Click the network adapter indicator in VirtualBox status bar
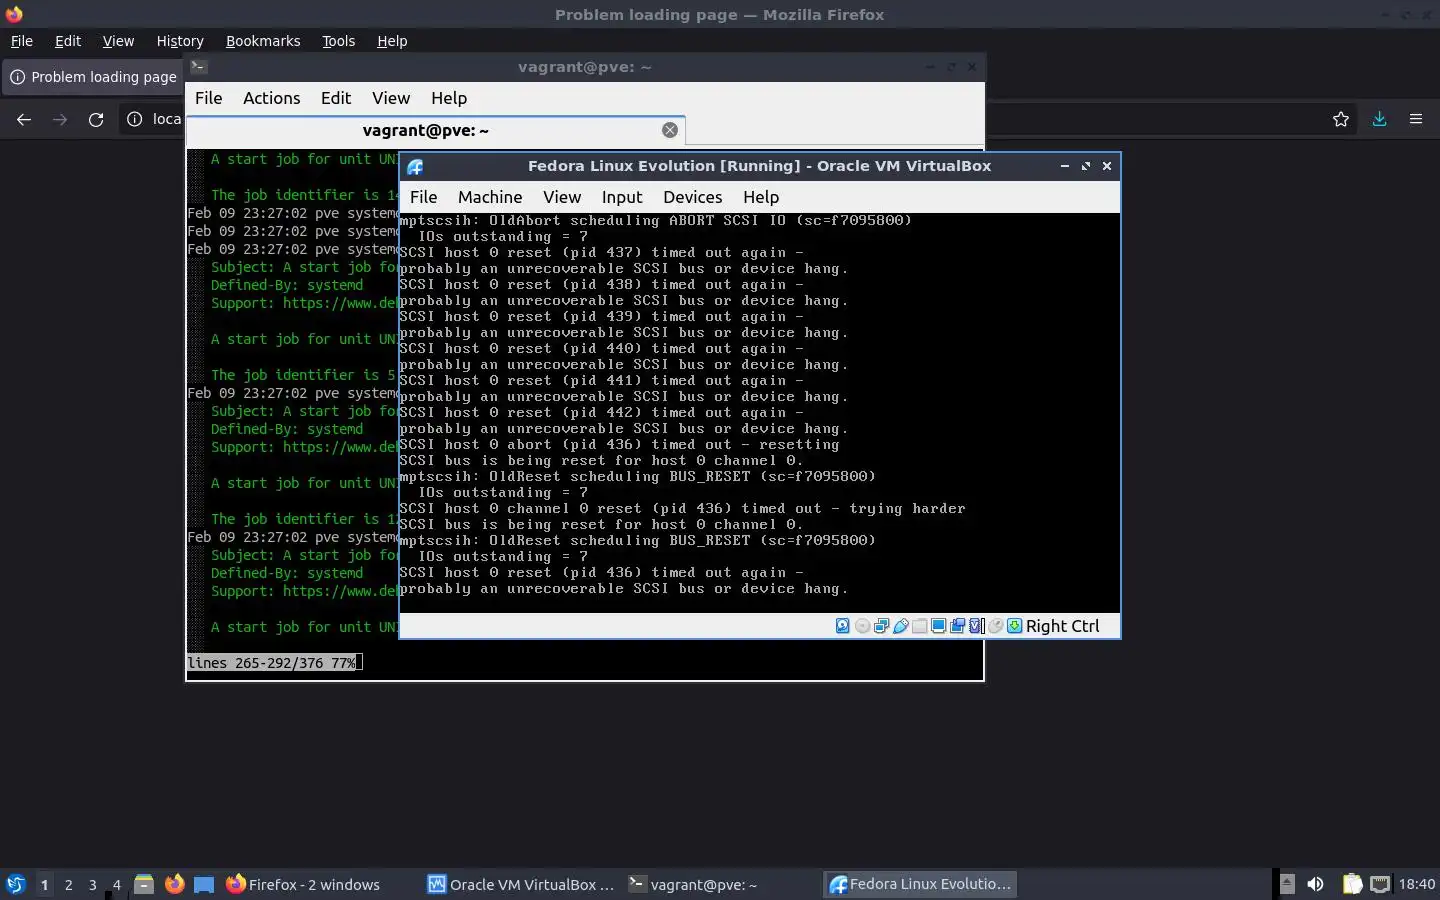 point(881,626)
